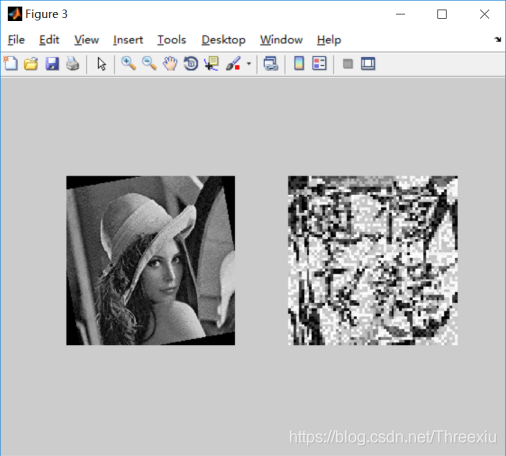The height and width of the screenshot is (456, 506).
Task: Open the File menu
Action: (16, 40)
